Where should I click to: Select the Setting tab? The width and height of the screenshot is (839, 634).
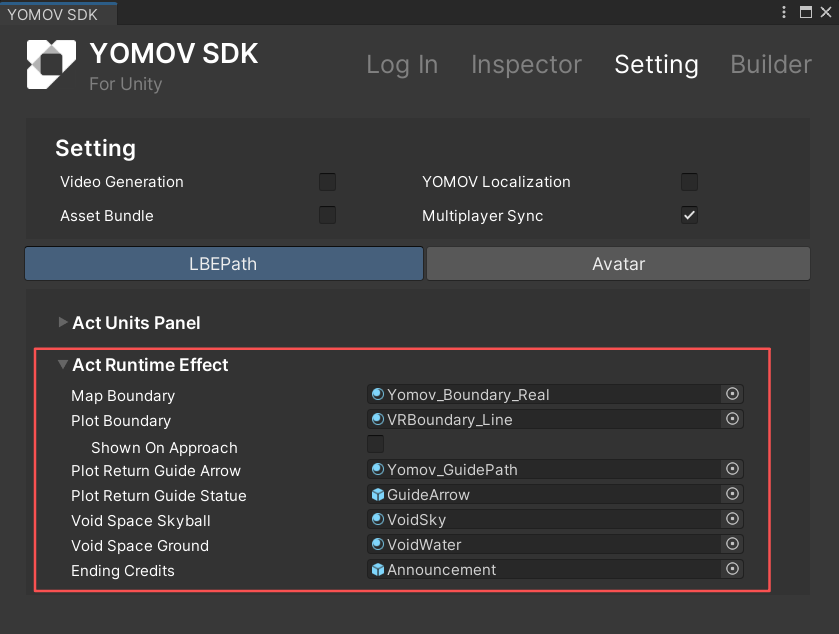(656, 65)
